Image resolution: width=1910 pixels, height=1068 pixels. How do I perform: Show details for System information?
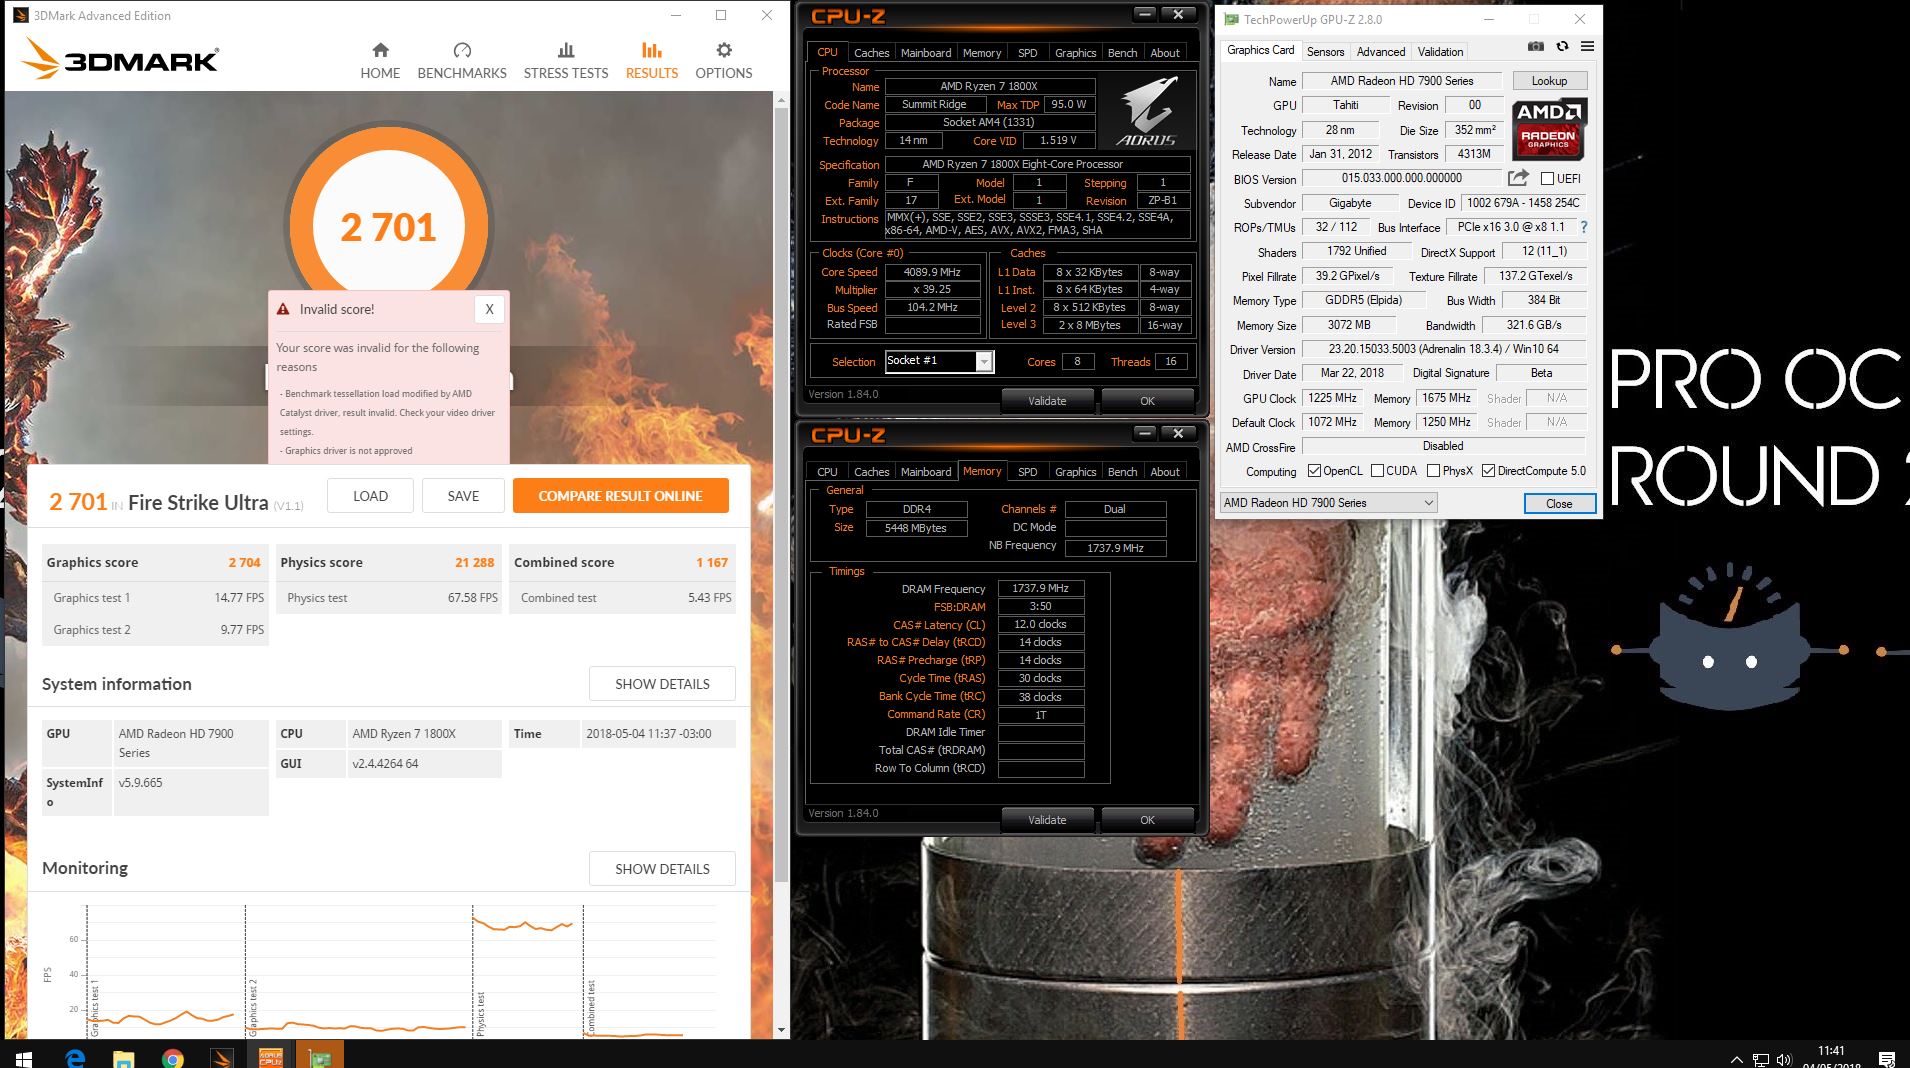point(662,684)
